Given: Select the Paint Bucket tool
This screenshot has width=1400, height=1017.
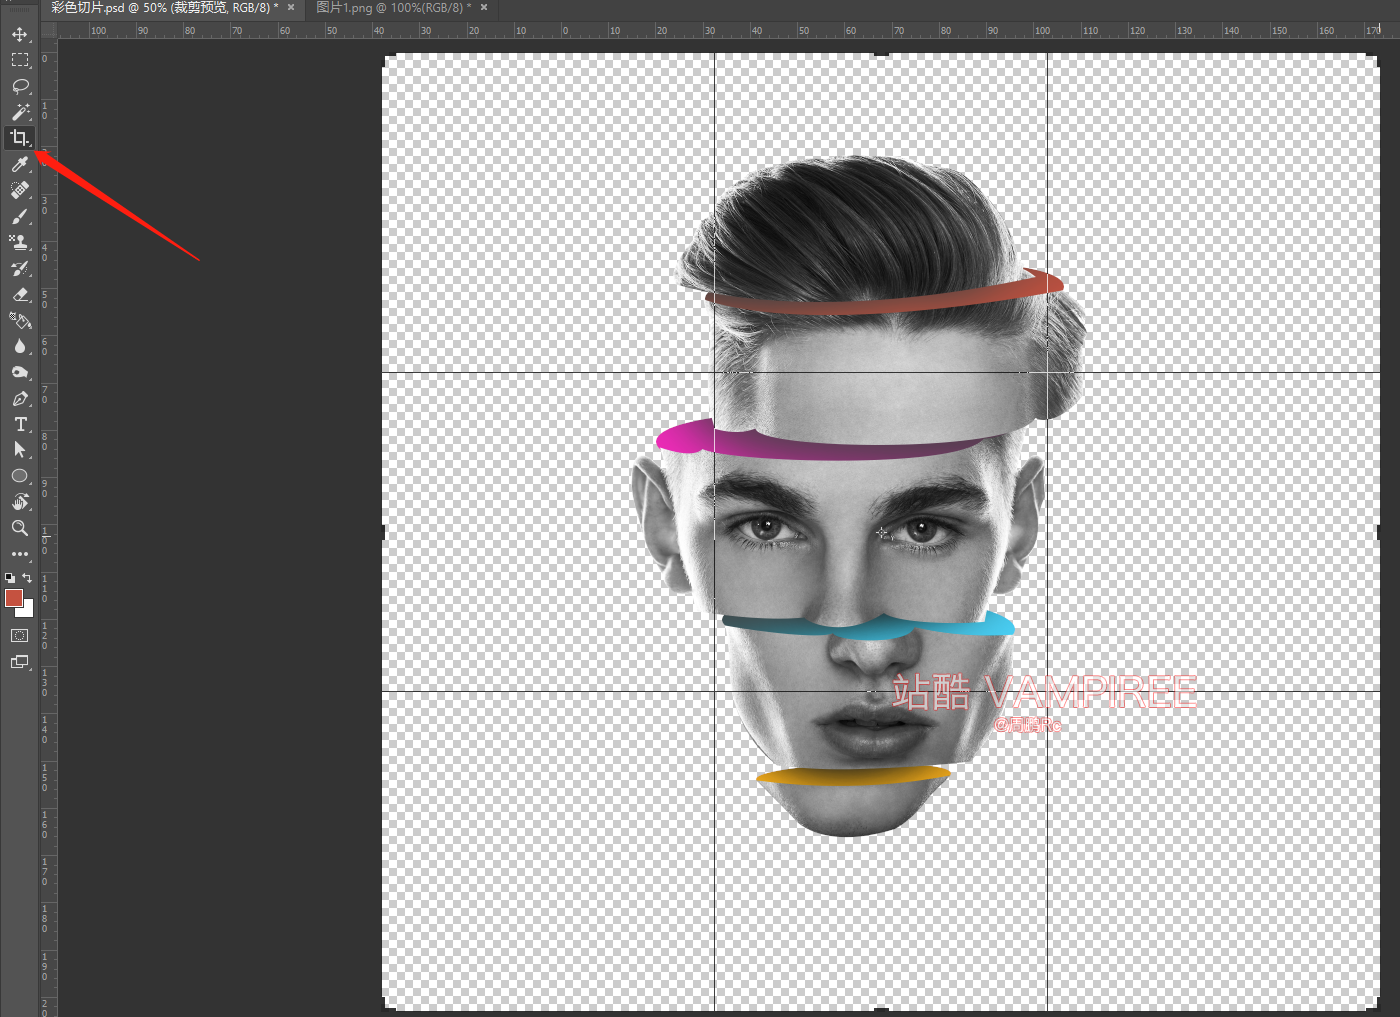Looking at the screenshot, I should [19, 320].
